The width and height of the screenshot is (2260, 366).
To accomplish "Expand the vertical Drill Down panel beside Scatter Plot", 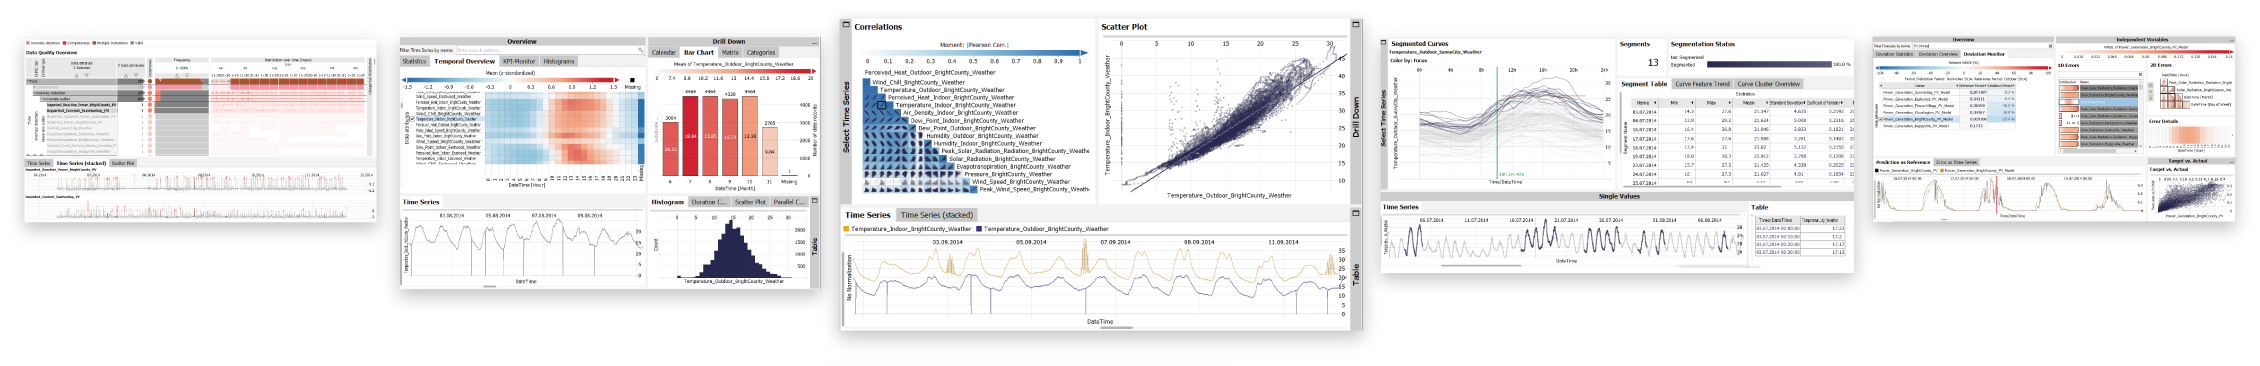I will click(x=1356, y=117).
